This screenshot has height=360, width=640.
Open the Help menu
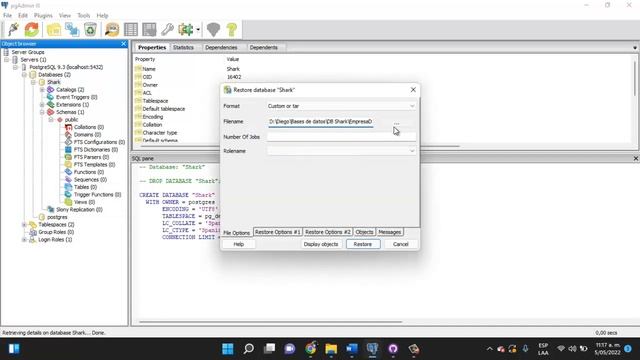pos(102,16)
